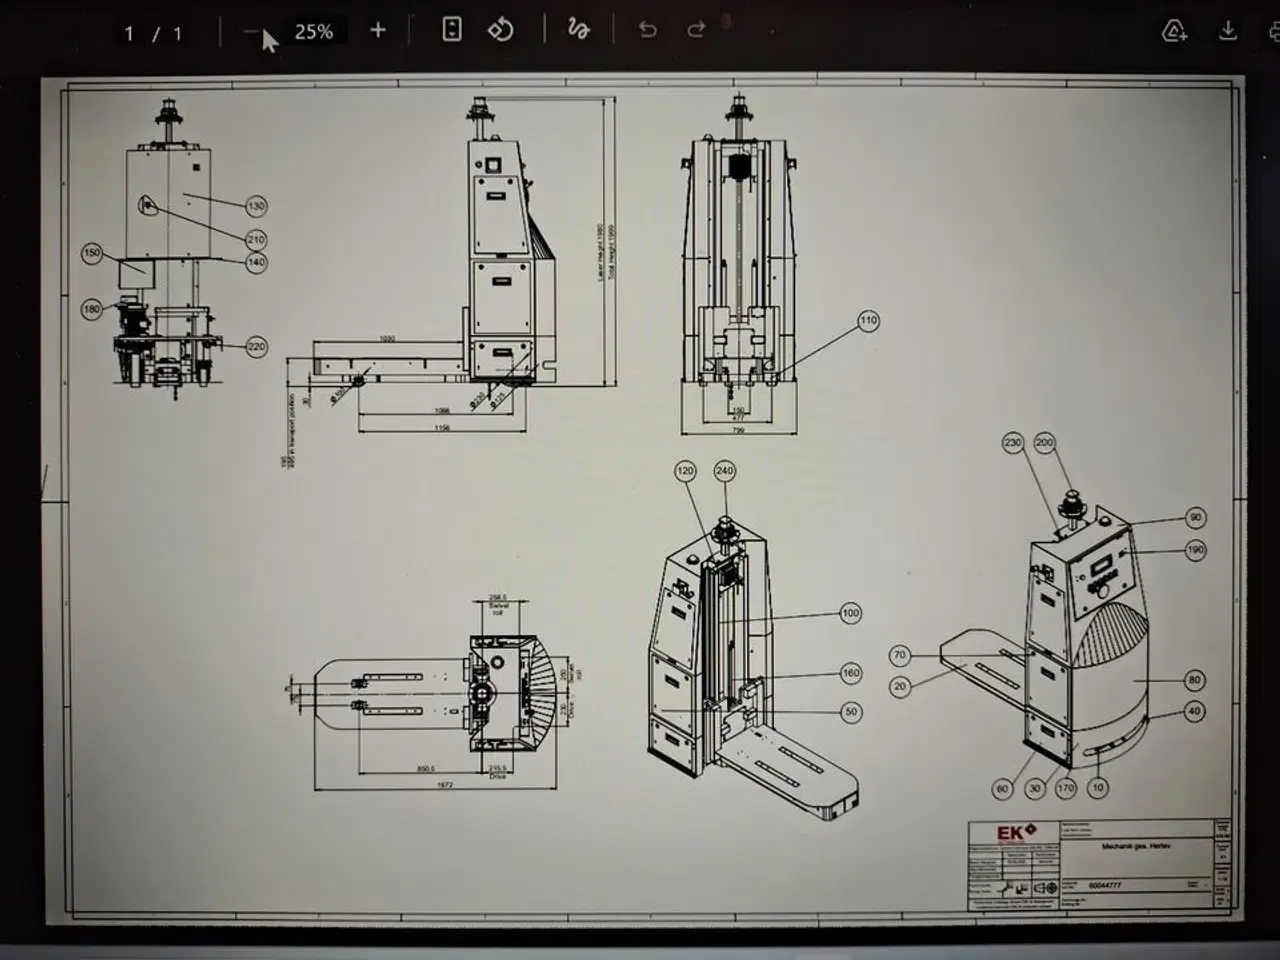Click the EK logo in the title block
Viewport: 1280px width, 960px height.
click(1014, 831)
